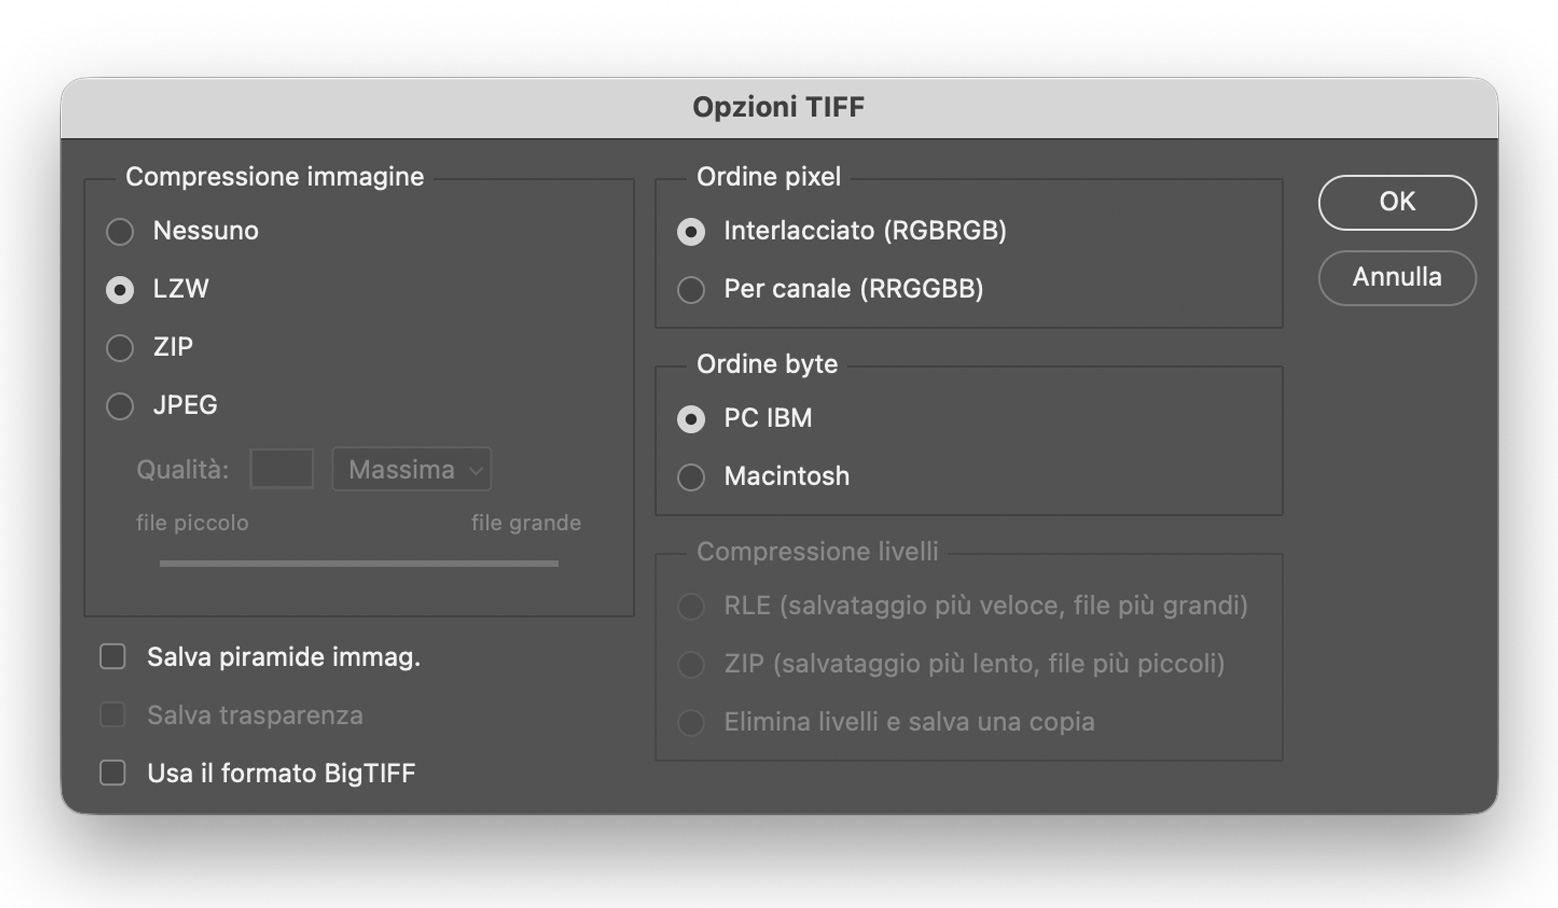Enable Salva piramide immag. checkbox
This screenshot has width=1558, height=908.
(113, 656)
